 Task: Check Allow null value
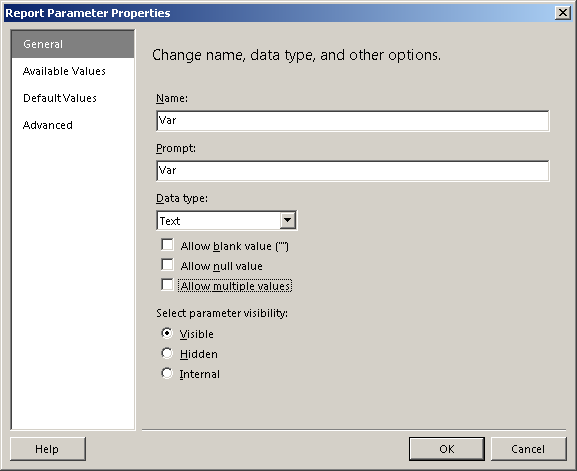click(167, 265)
